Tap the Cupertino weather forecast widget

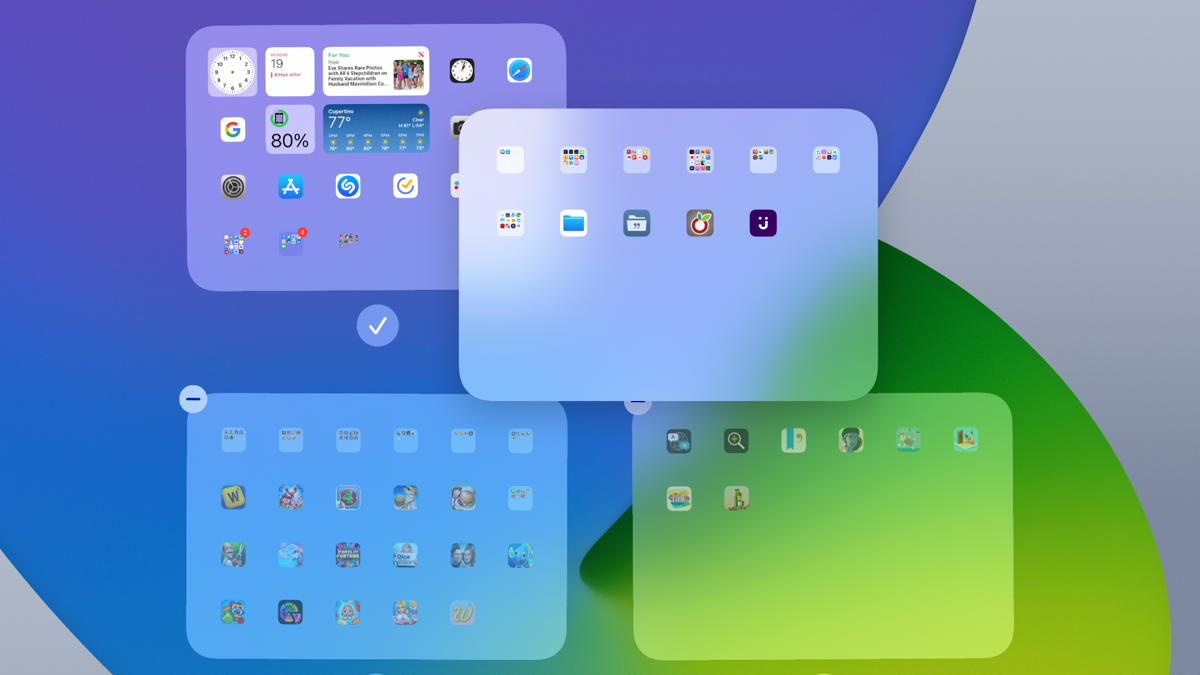tap(378, 129)
